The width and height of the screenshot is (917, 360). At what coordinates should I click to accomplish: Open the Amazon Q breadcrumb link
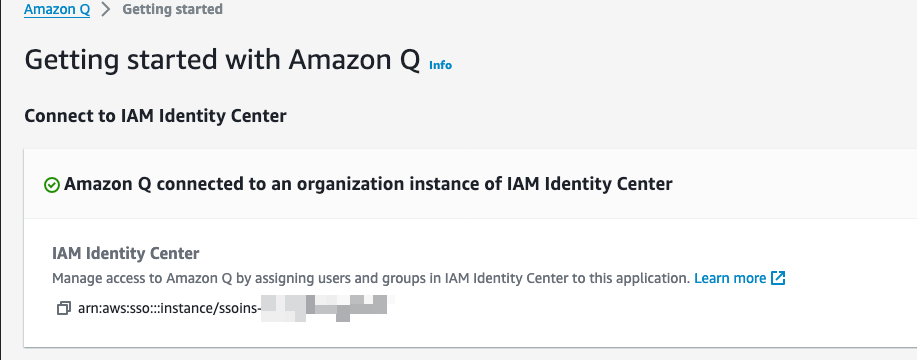(57, 9)
